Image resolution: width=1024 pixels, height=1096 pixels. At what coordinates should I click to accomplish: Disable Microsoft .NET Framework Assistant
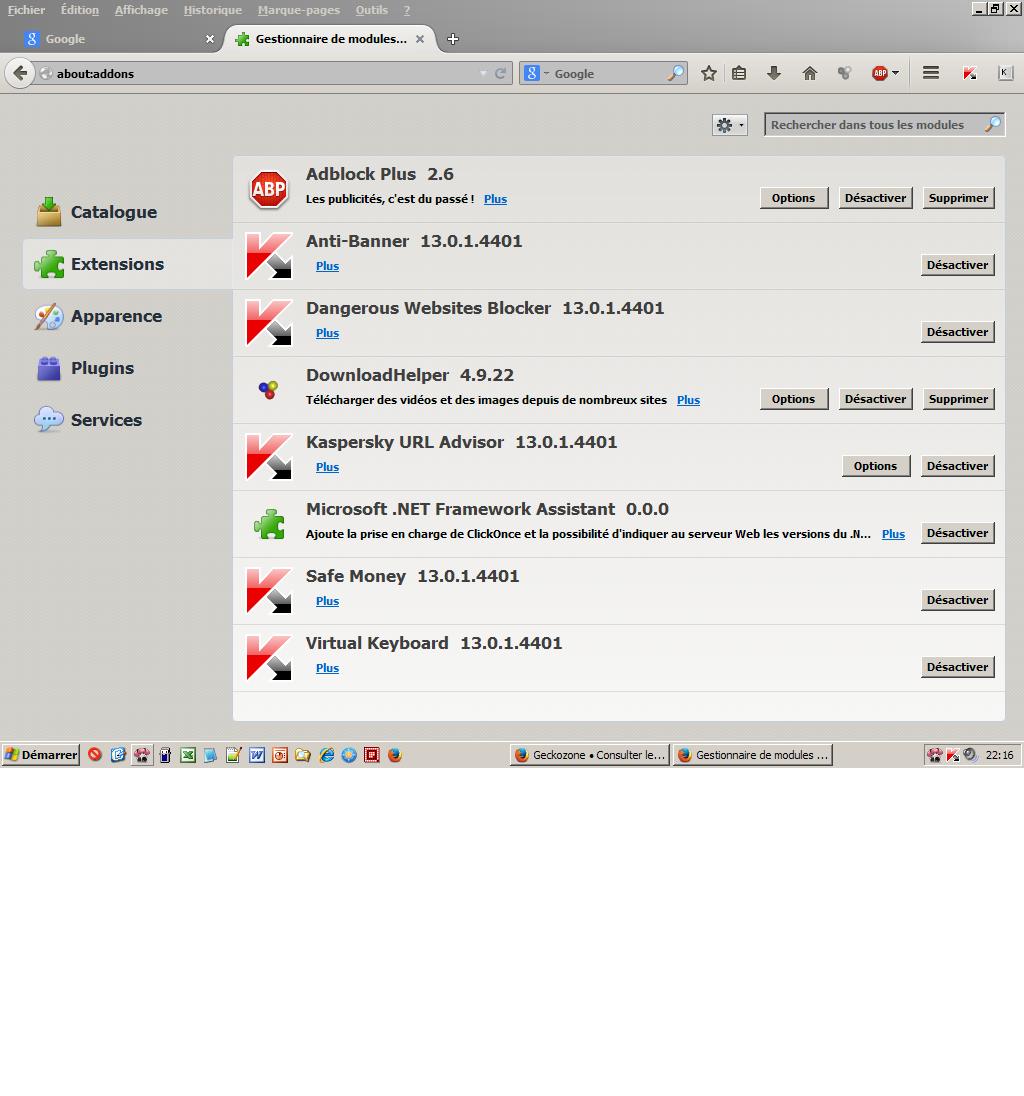pyautogui.click(x=958, y=533)
